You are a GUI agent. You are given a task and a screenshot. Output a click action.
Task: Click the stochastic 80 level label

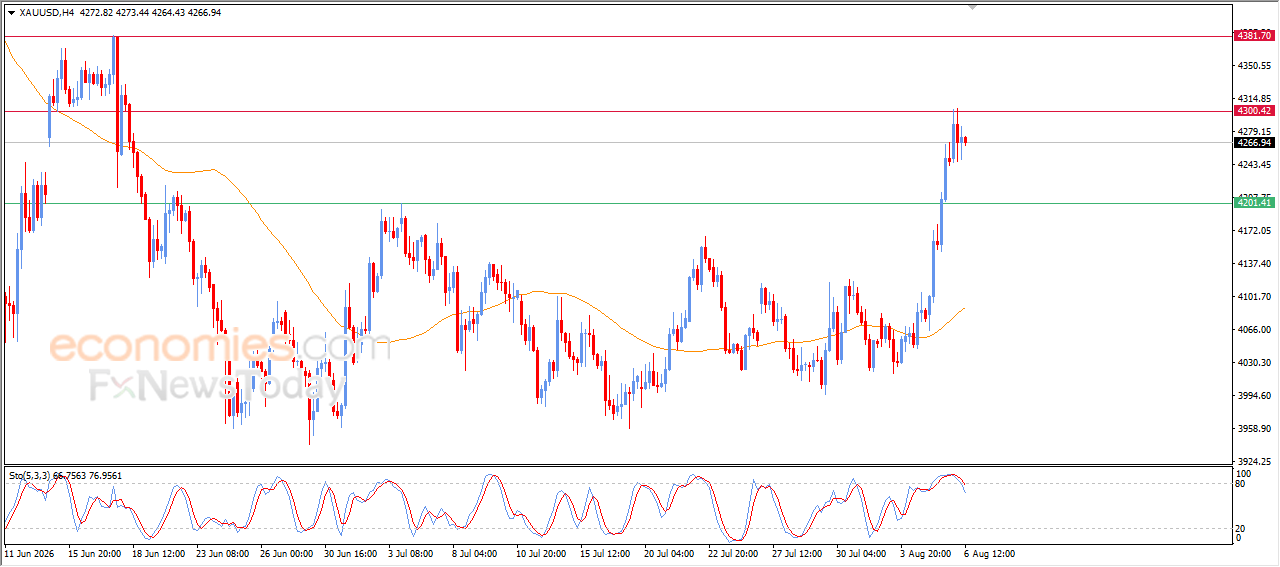[1241, 484]
